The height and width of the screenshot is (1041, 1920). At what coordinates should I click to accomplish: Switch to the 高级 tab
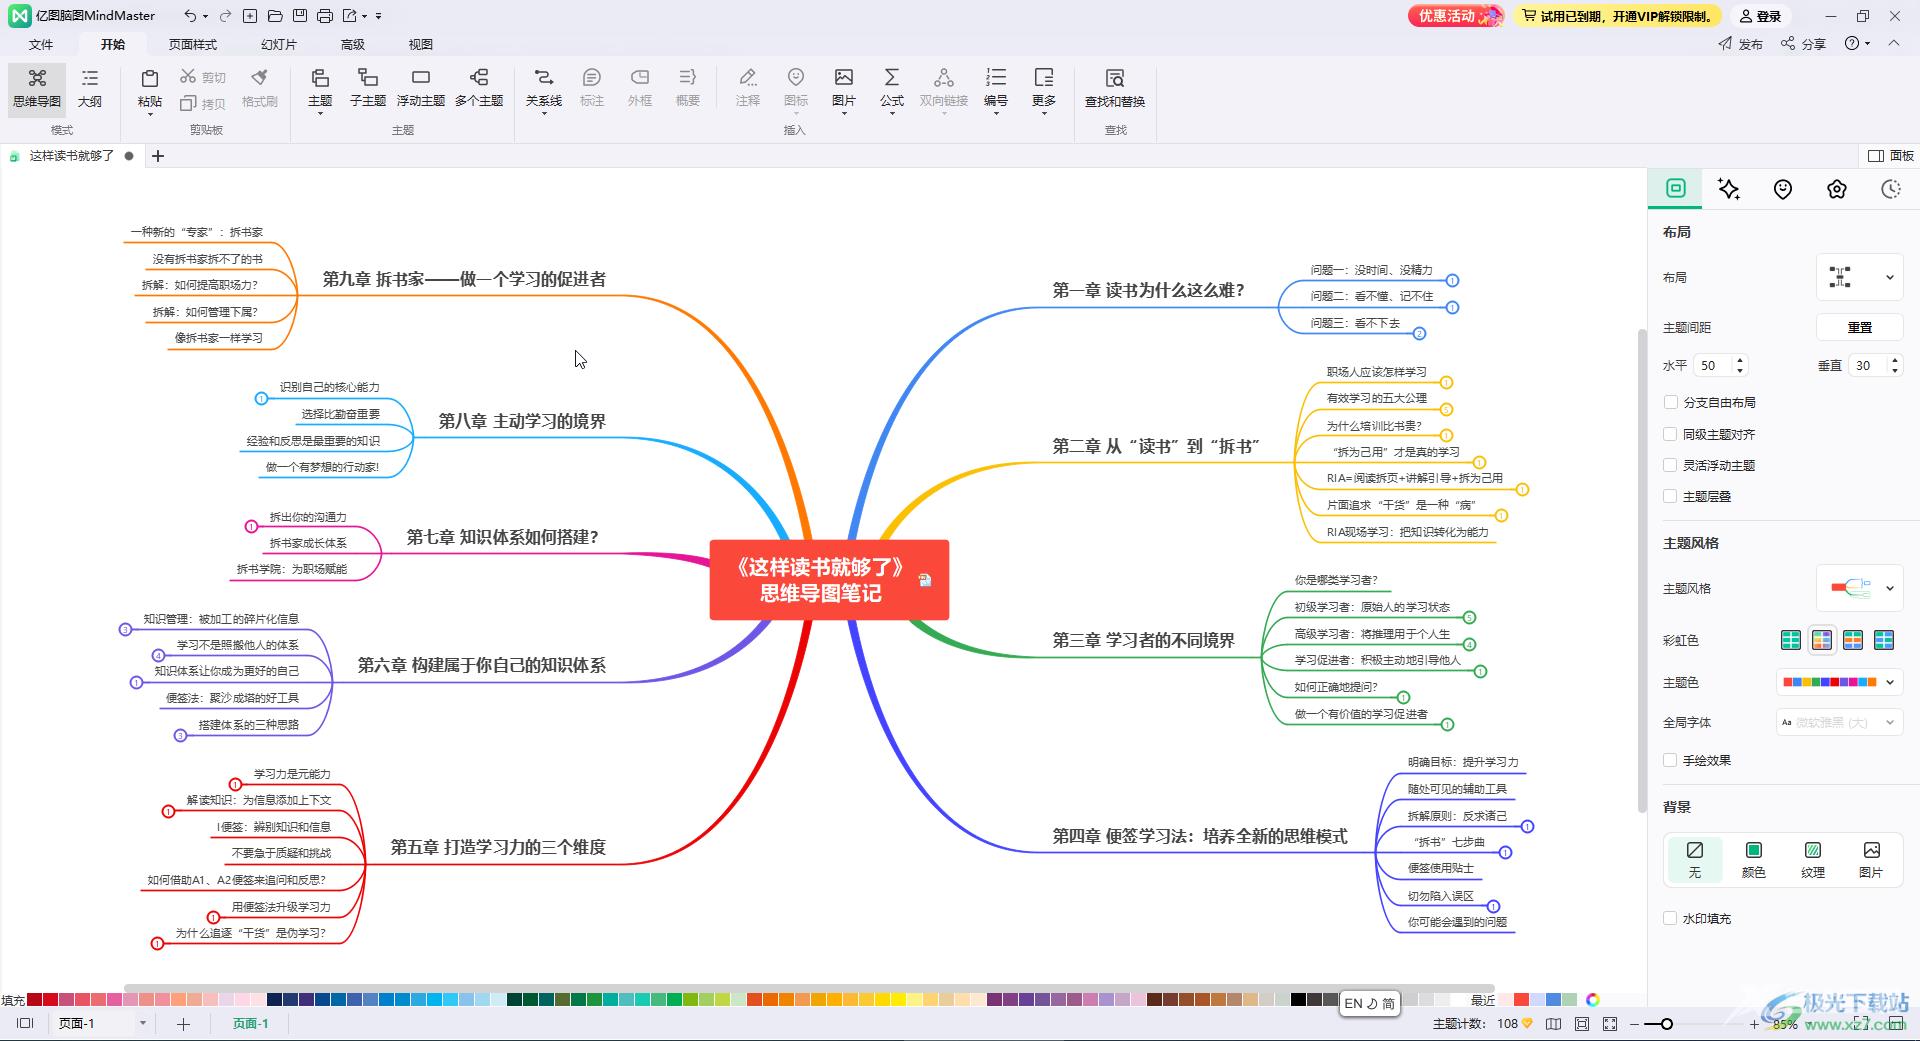click(x=353, y=44)
